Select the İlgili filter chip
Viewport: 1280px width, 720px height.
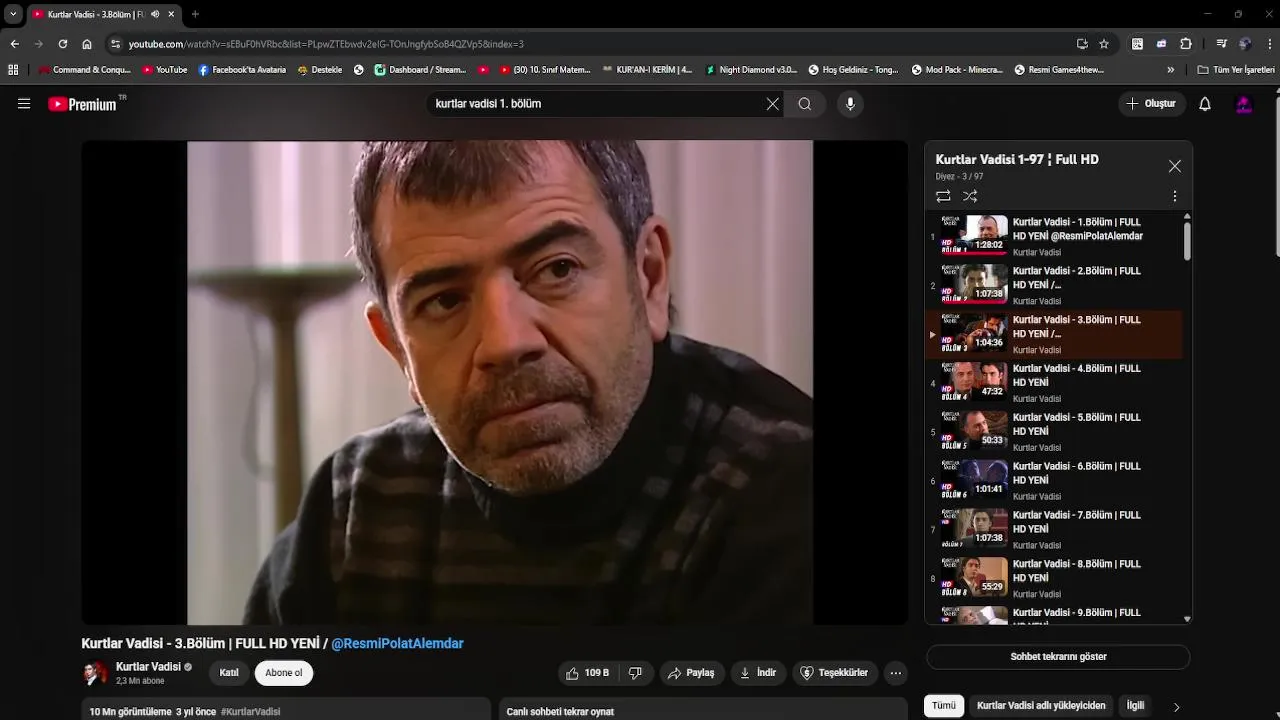1135,706
